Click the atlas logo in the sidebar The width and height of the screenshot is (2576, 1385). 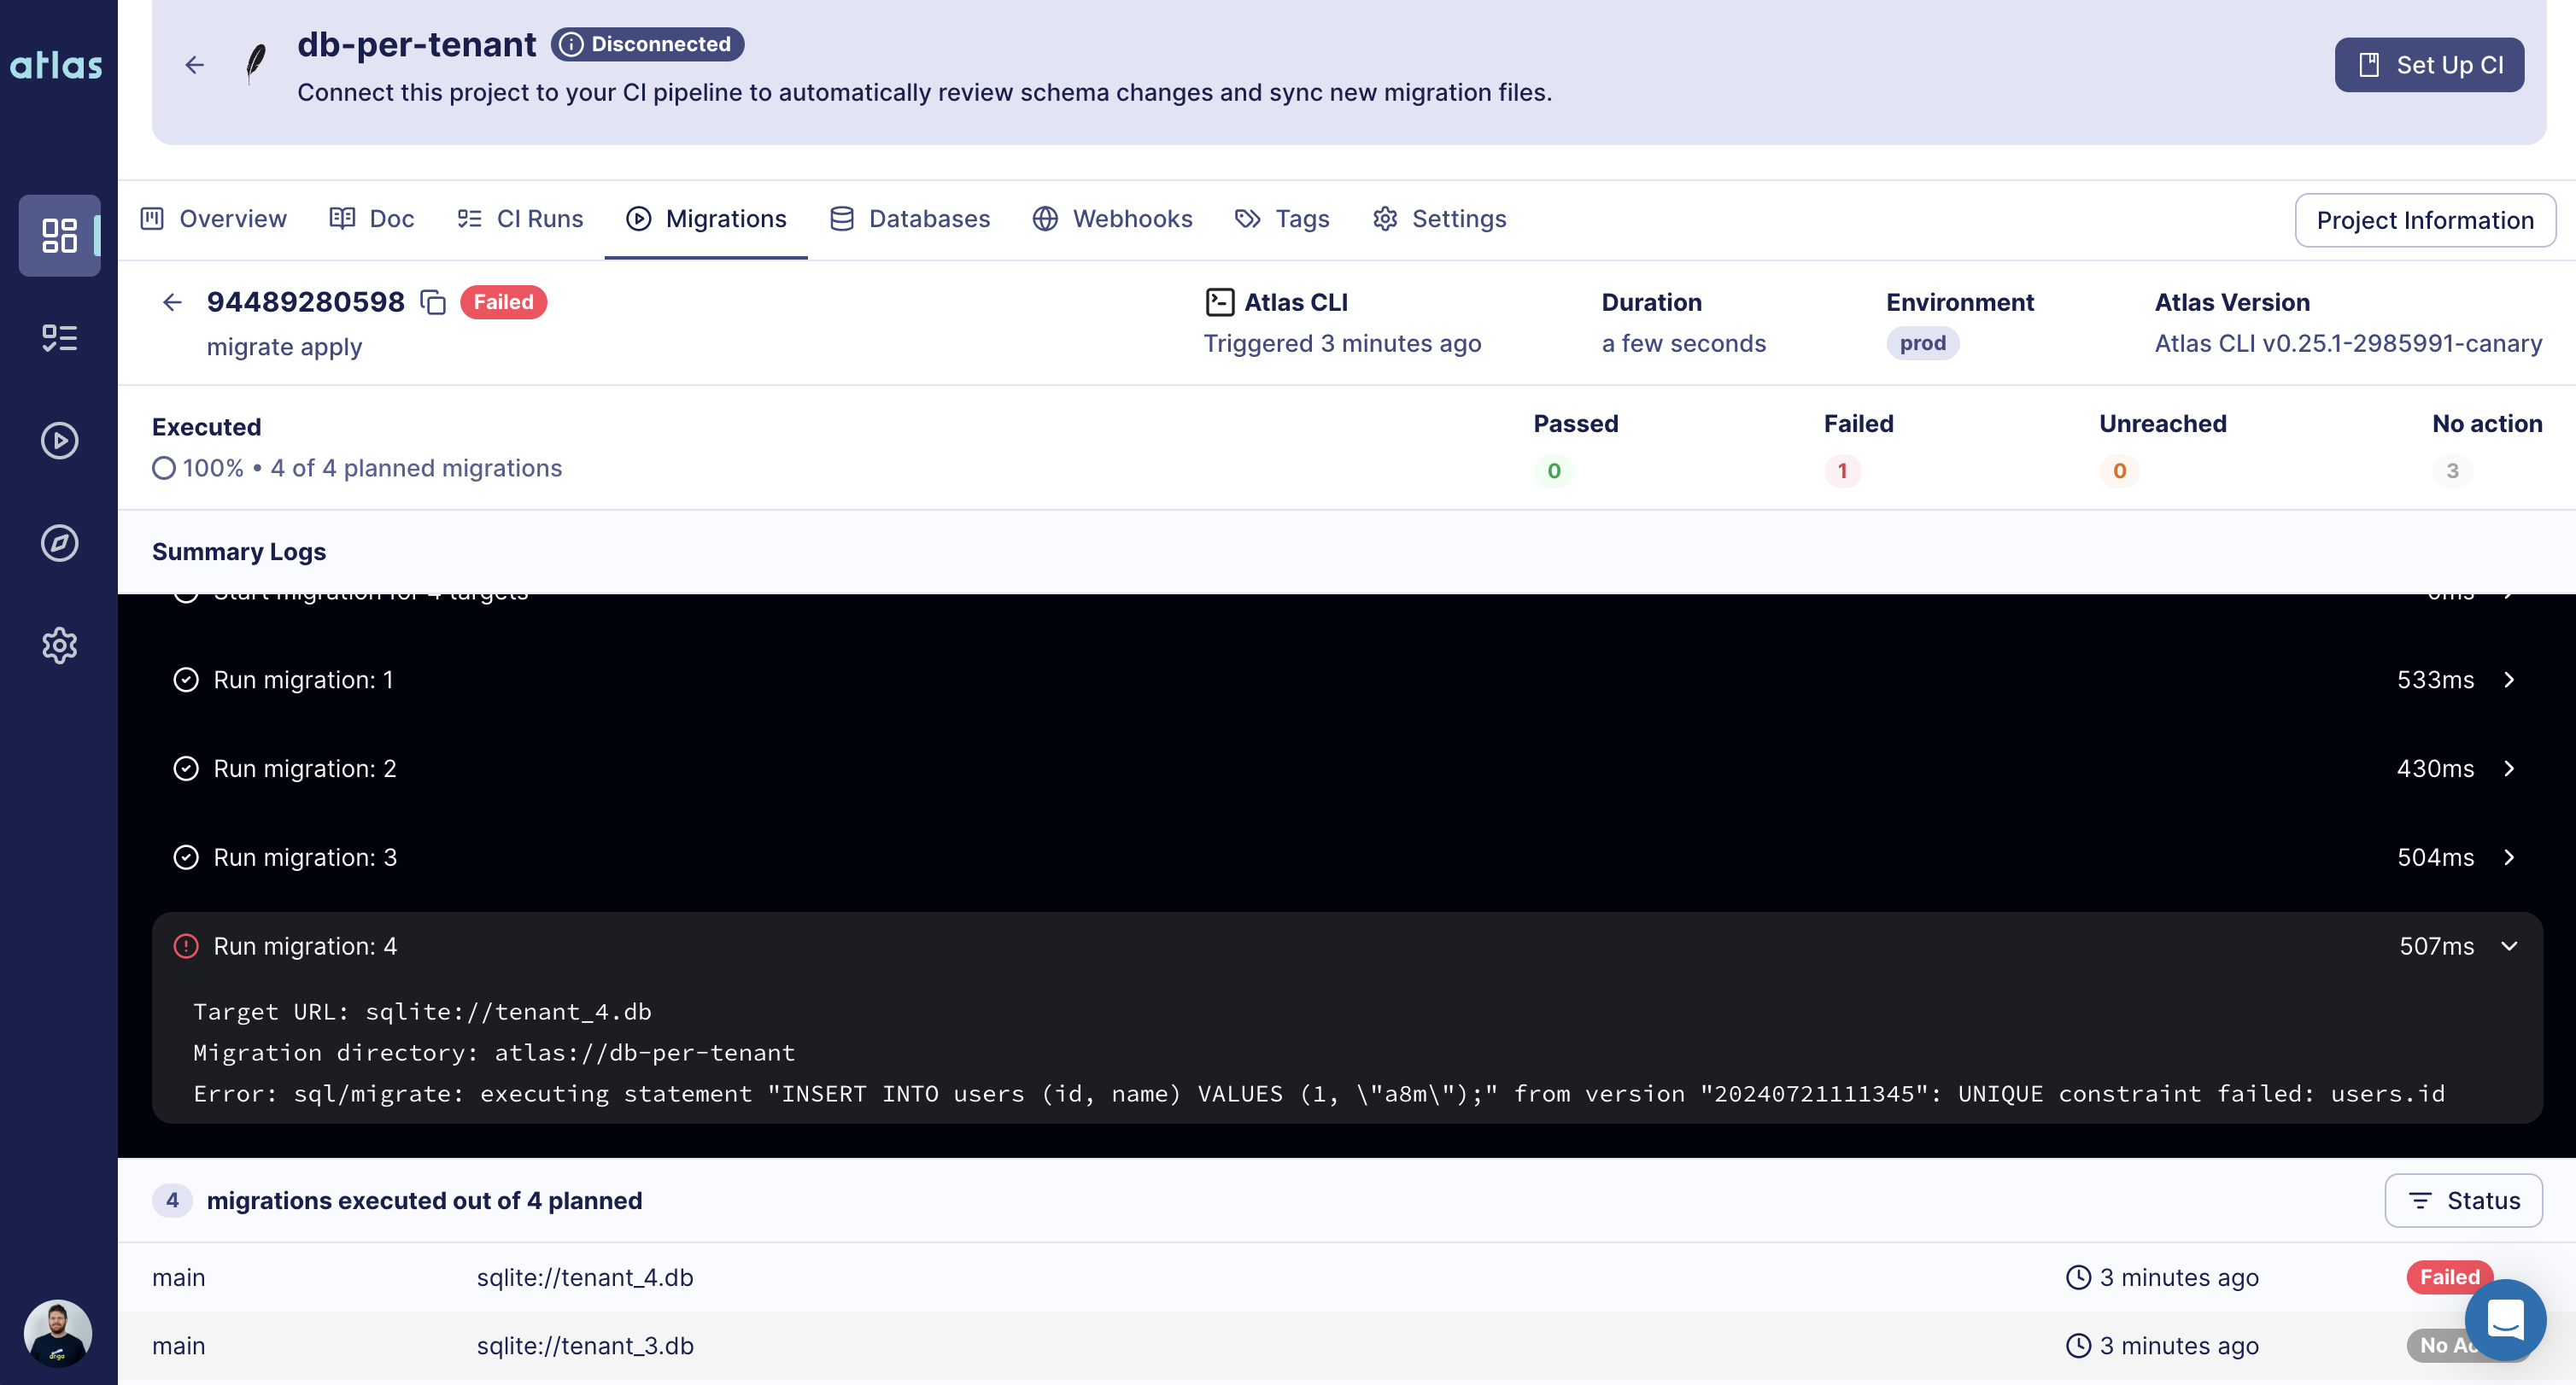pos(56,64)
